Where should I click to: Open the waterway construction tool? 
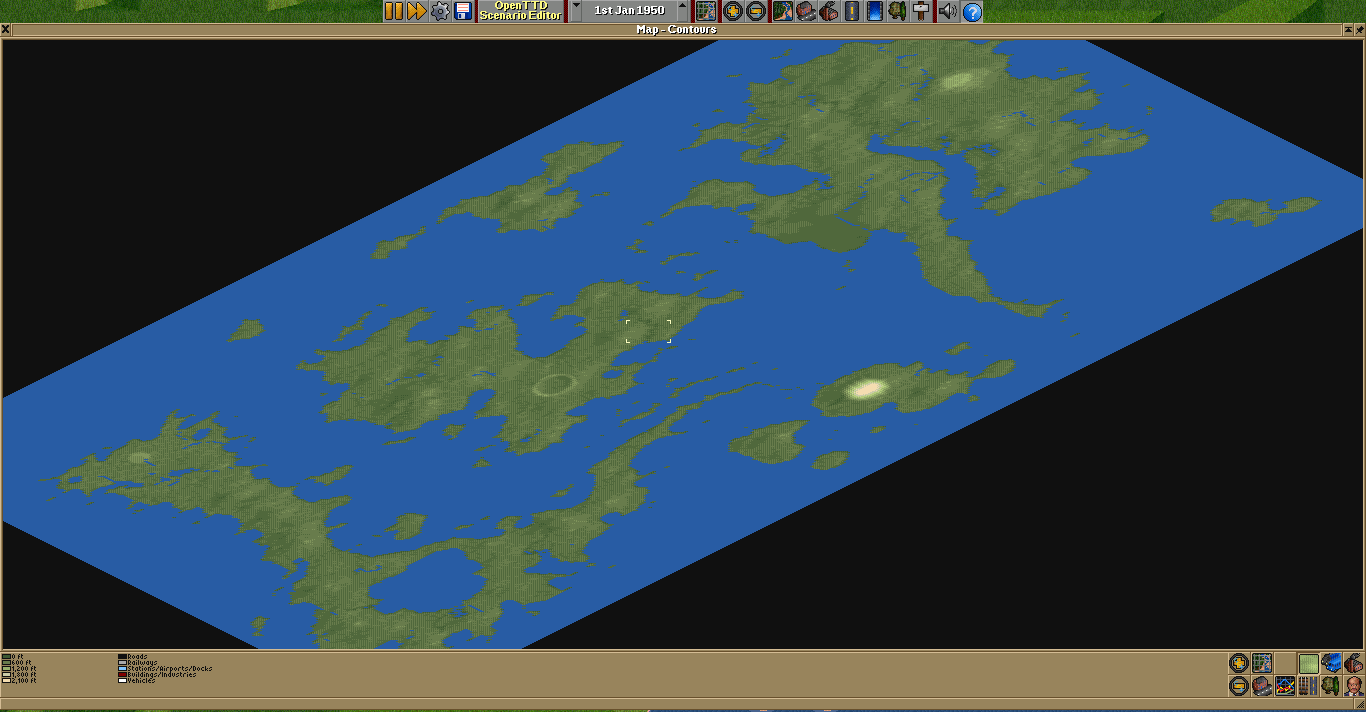click(874, 11)
